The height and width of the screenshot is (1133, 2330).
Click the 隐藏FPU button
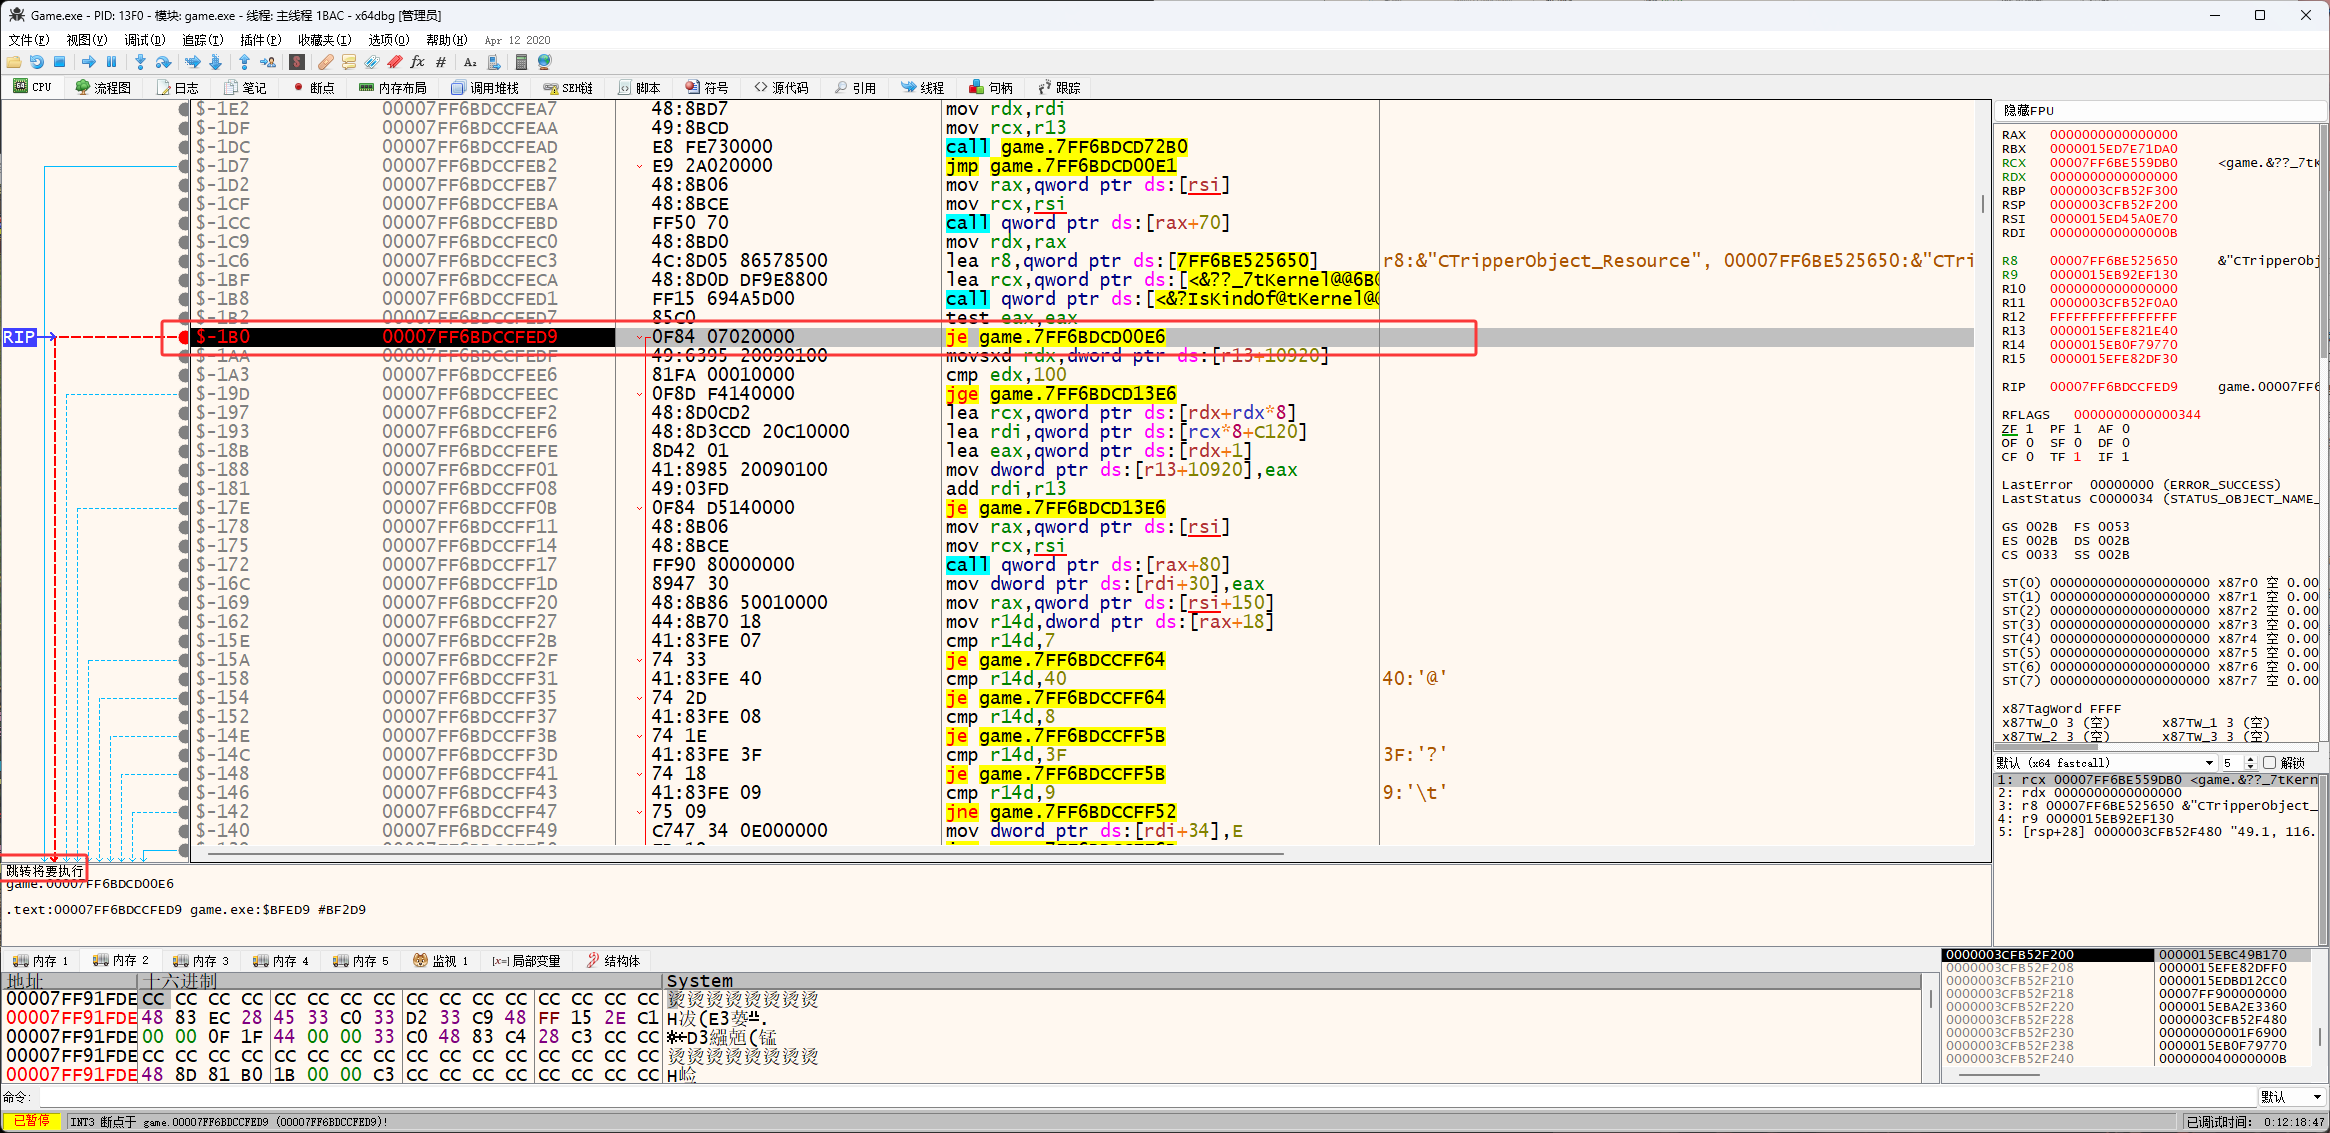click(2028, 111)
